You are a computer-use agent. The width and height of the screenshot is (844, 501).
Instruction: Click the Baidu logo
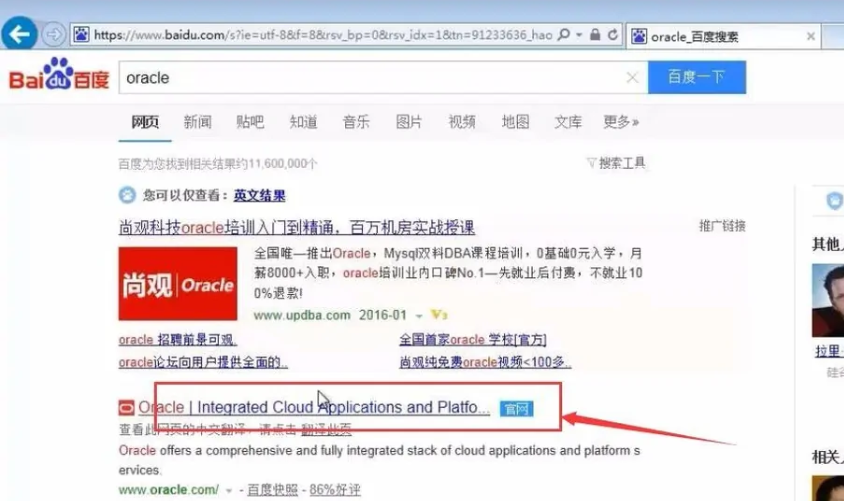58,78
